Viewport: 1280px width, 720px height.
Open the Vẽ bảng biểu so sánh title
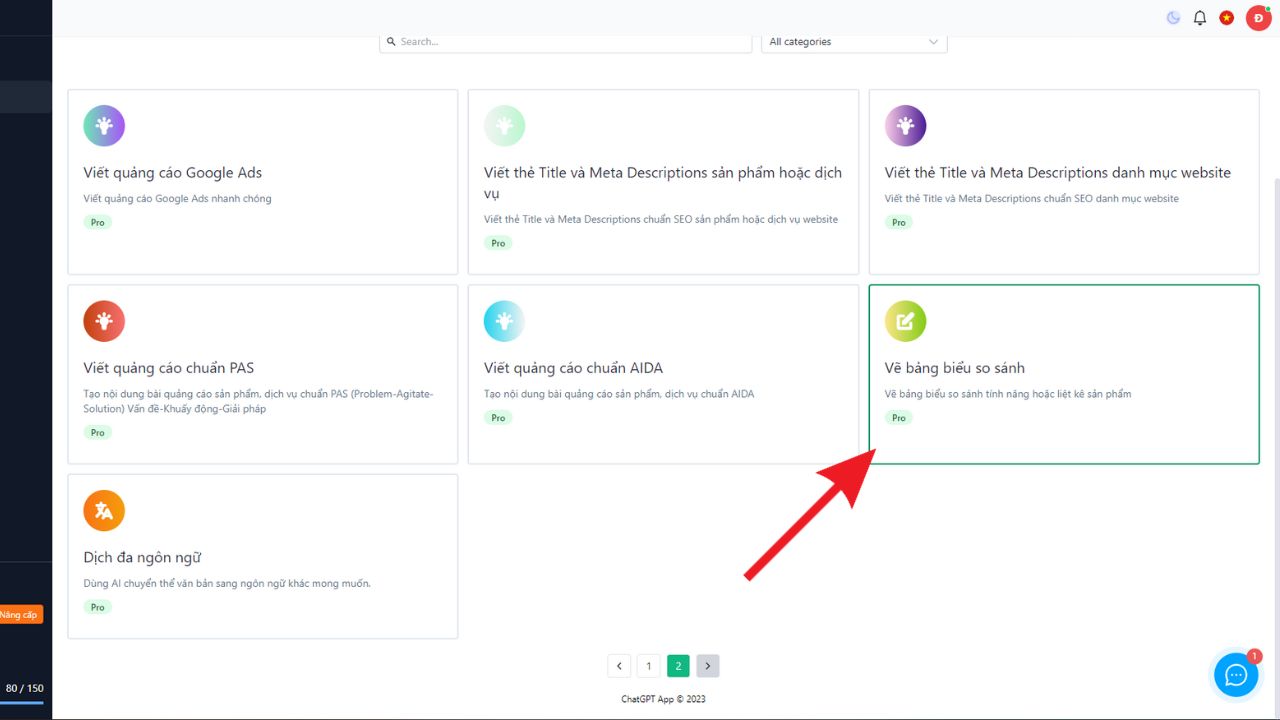pyautogui.click(x=955, y=368)
